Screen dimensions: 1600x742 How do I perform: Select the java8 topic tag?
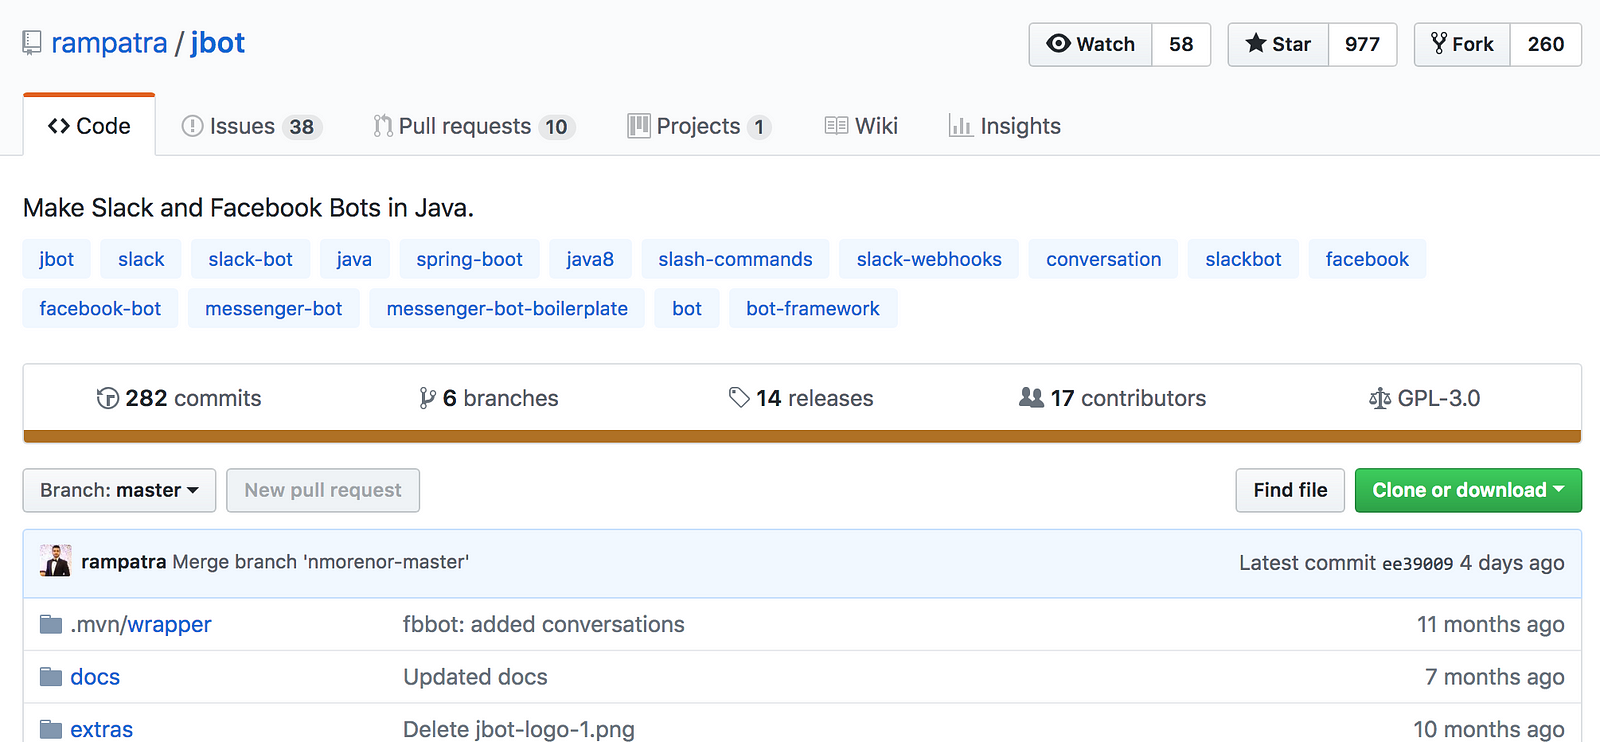click(590, 259)
